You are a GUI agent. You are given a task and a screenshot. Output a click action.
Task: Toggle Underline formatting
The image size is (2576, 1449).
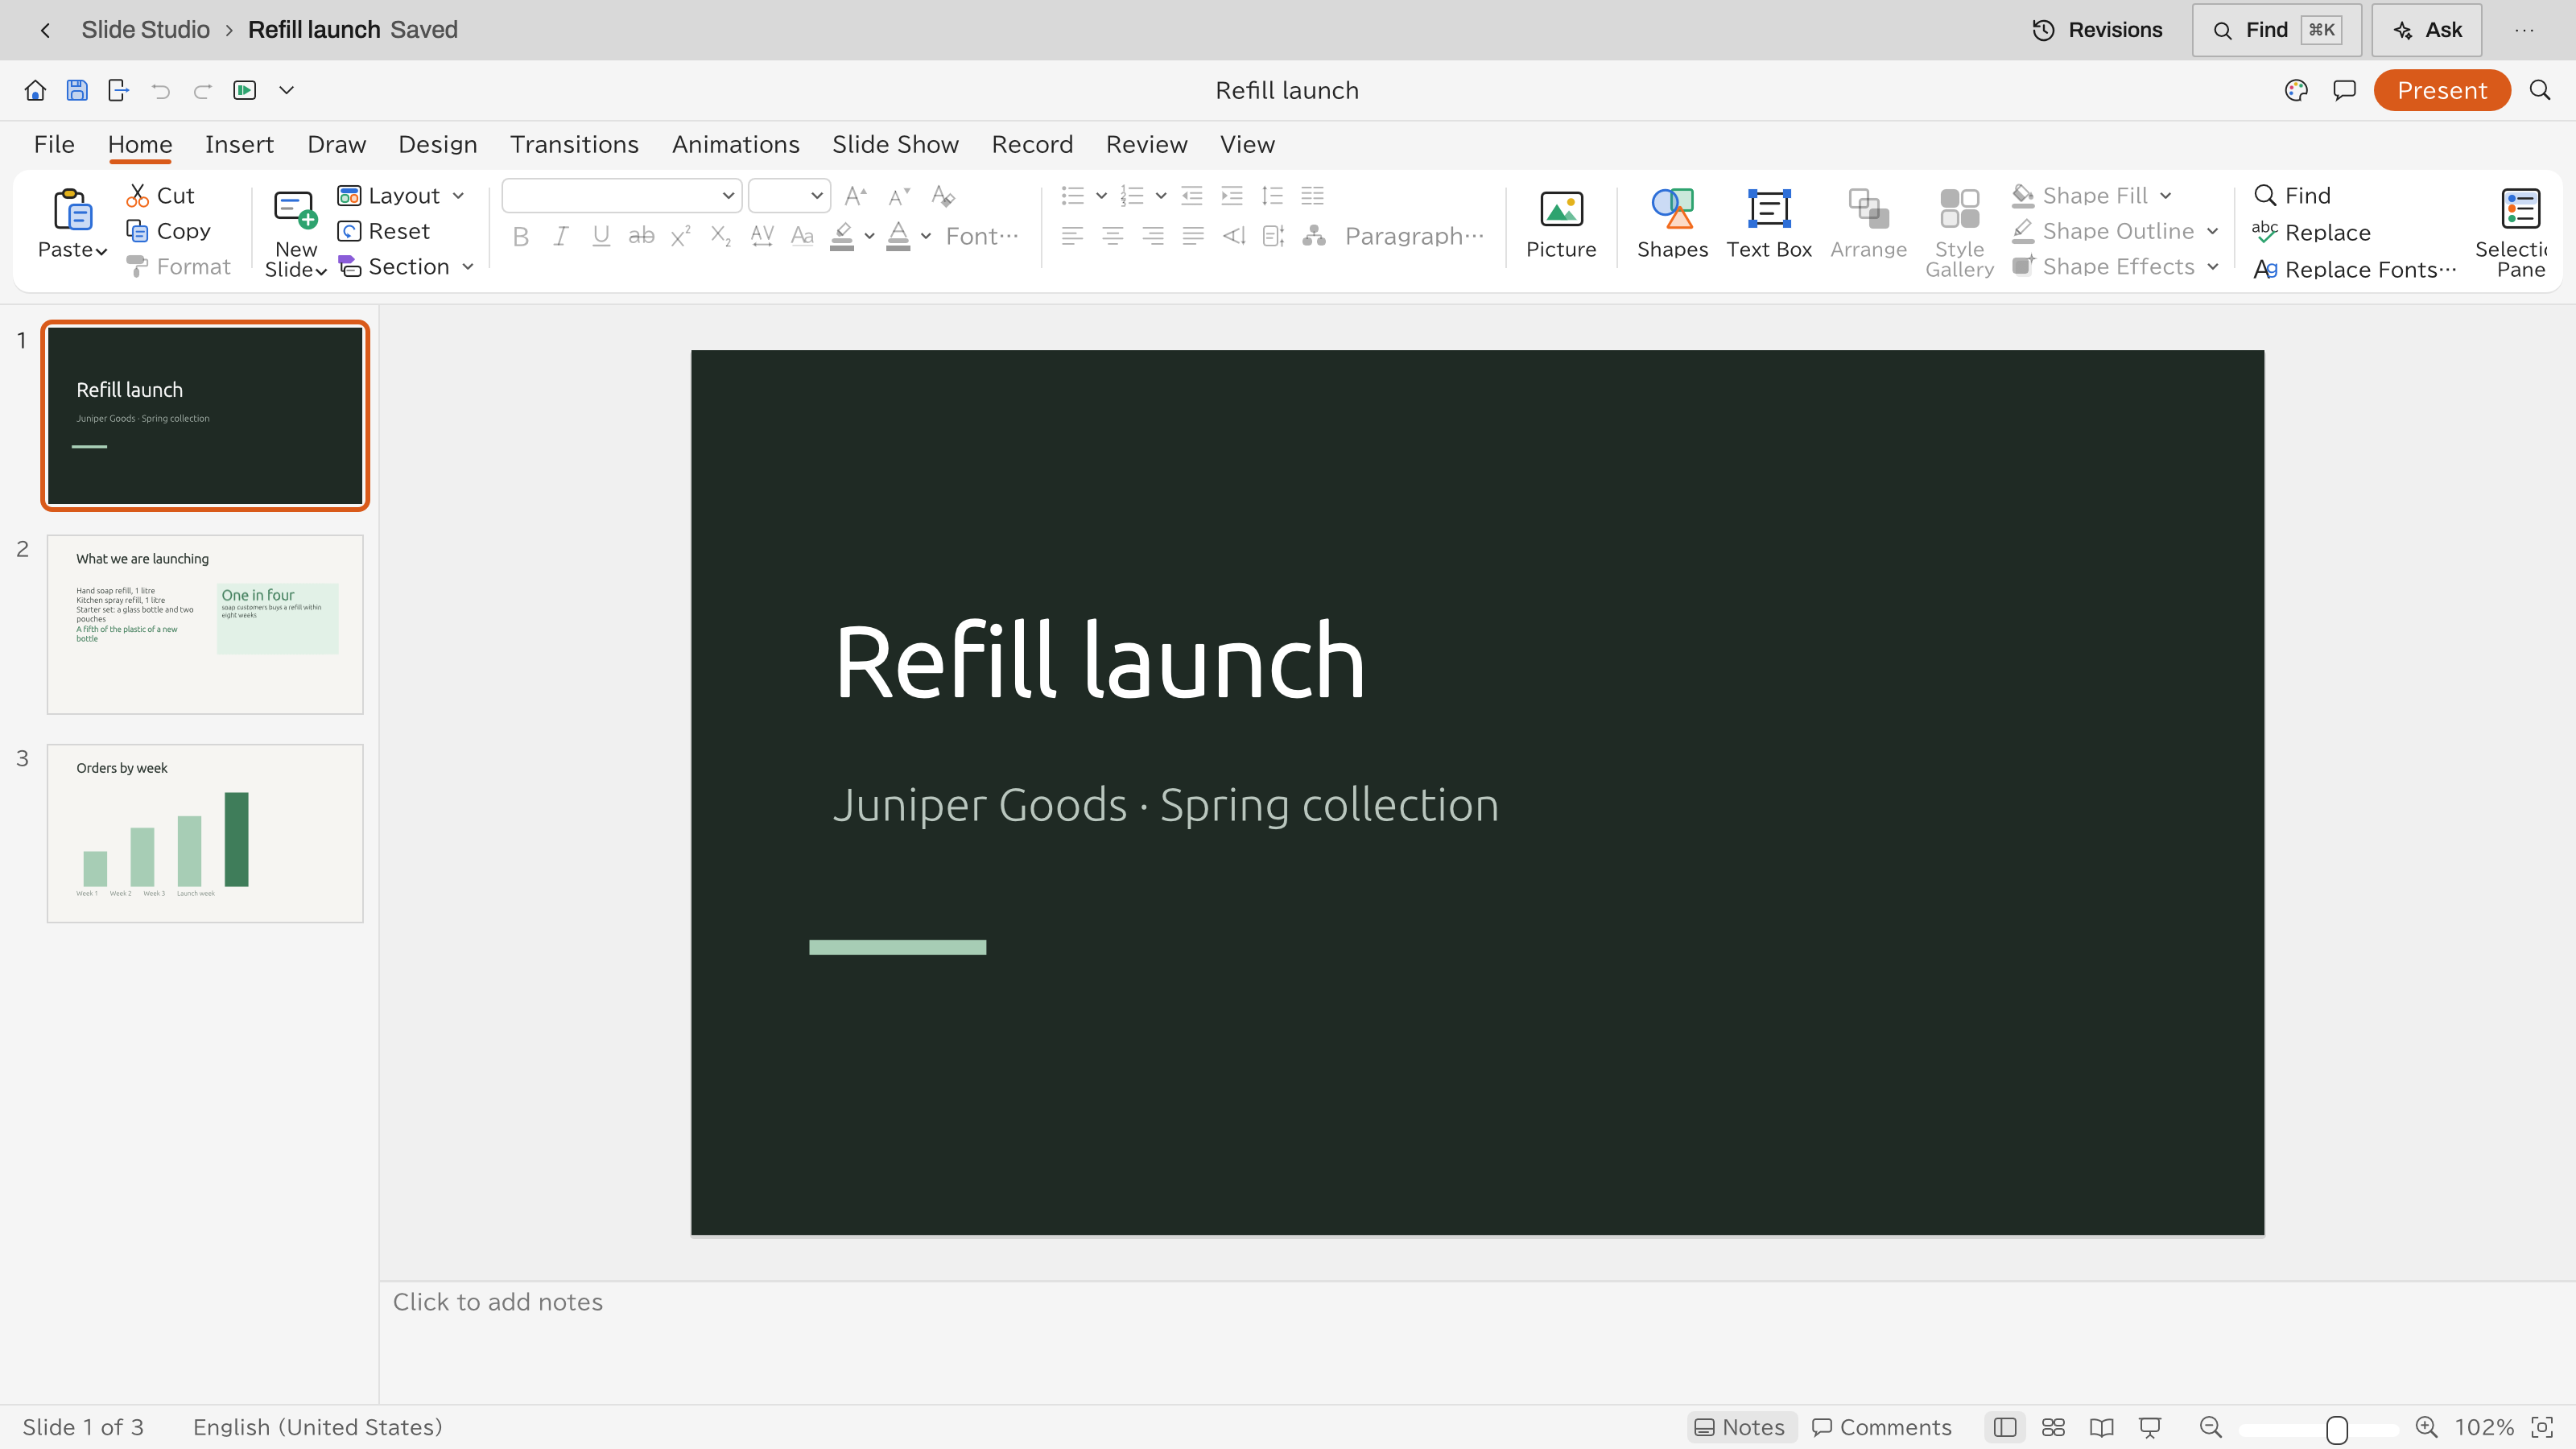(x=601, y=237)
